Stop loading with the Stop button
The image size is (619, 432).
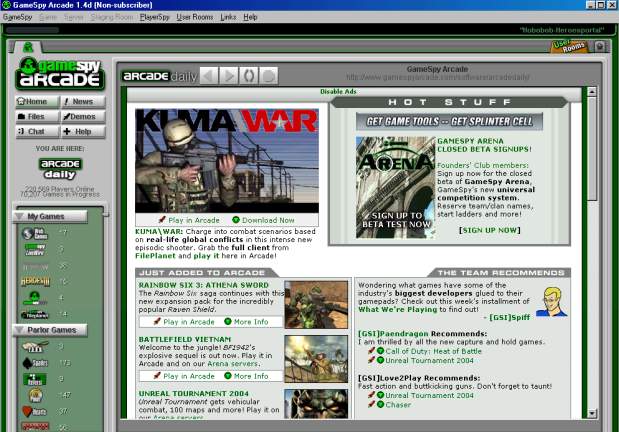(268, 75)
